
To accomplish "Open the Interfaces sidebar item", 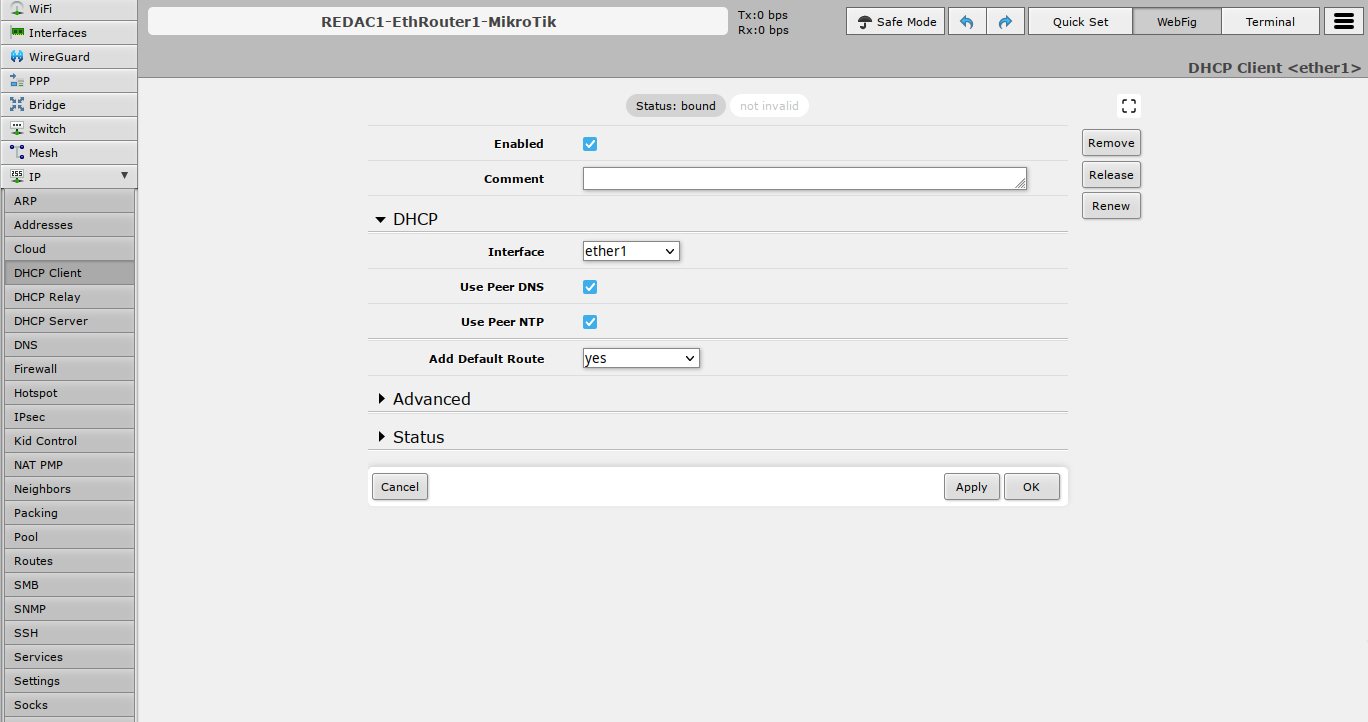I will pyautogui.click(x=57, y=33).
